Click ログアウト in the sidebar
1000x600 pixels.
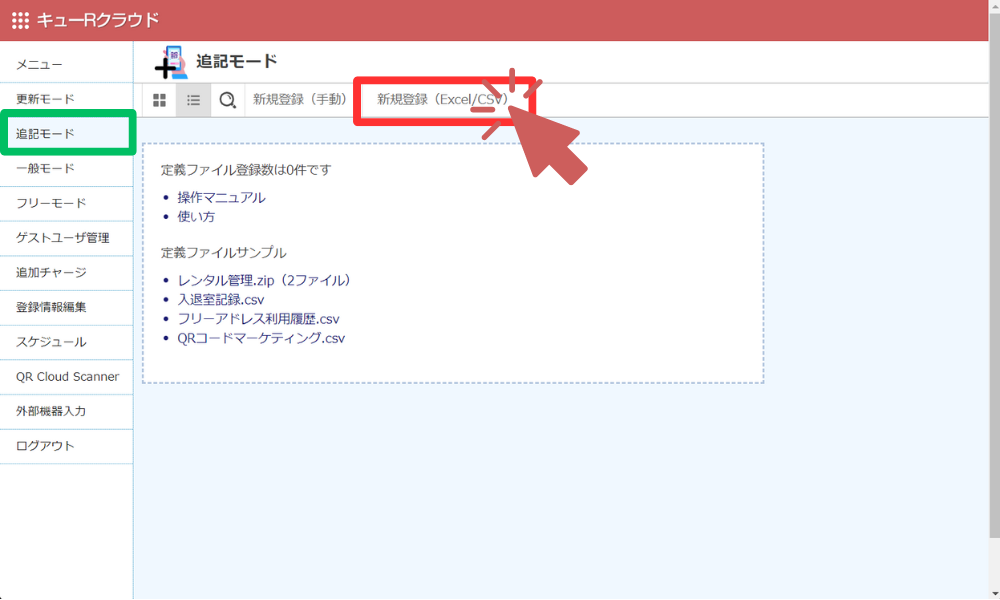(x=66, y=446)
